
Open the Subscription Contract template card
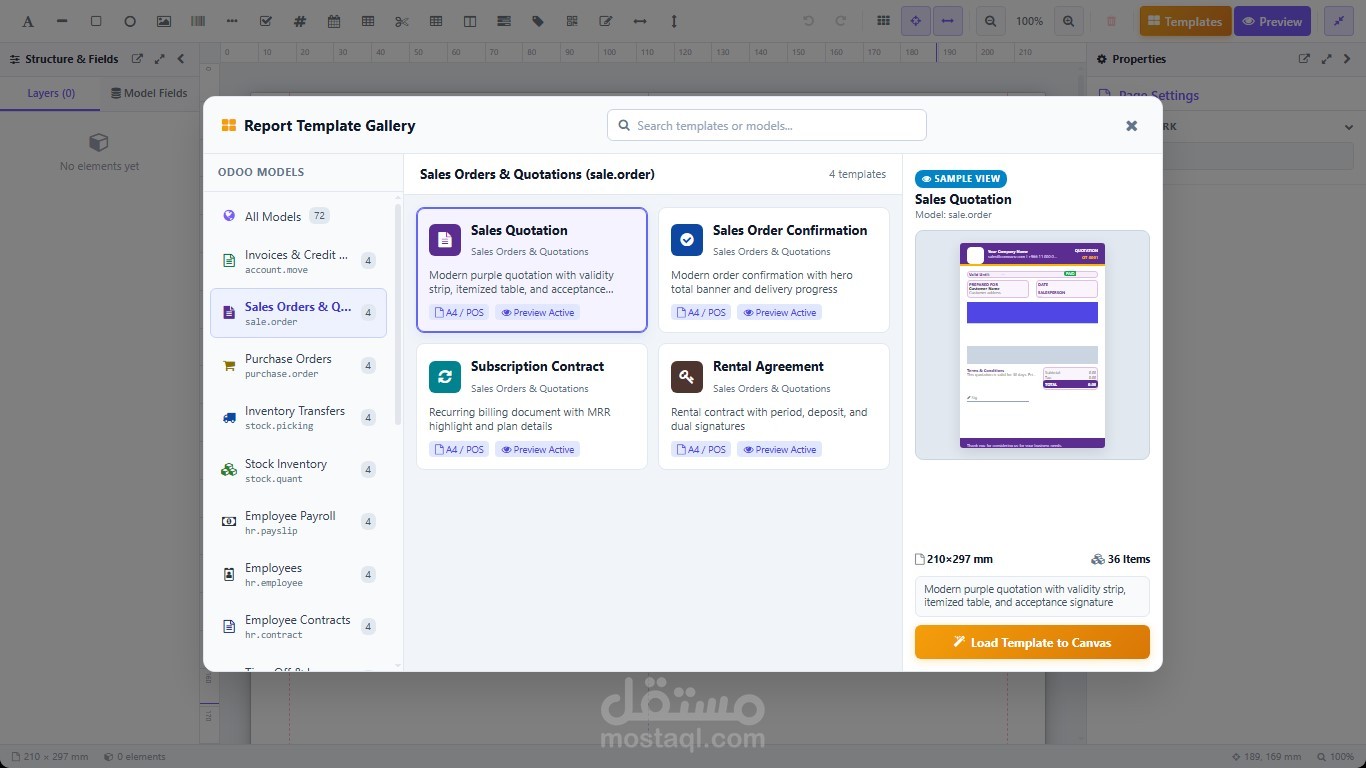pos(532,406)
